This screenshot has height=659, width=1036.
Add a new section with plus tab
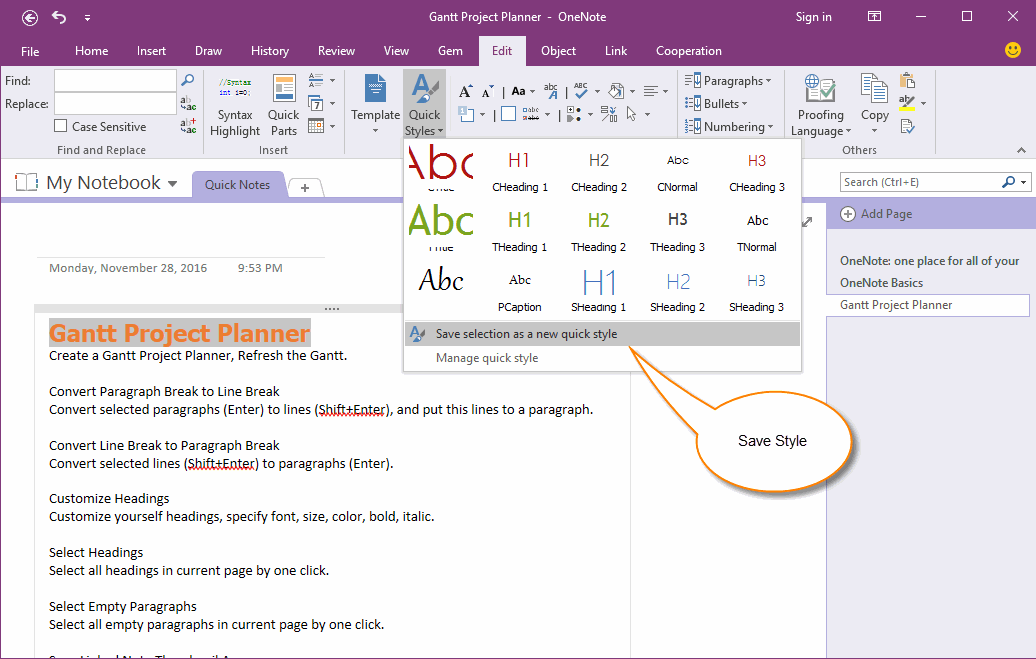305,188
